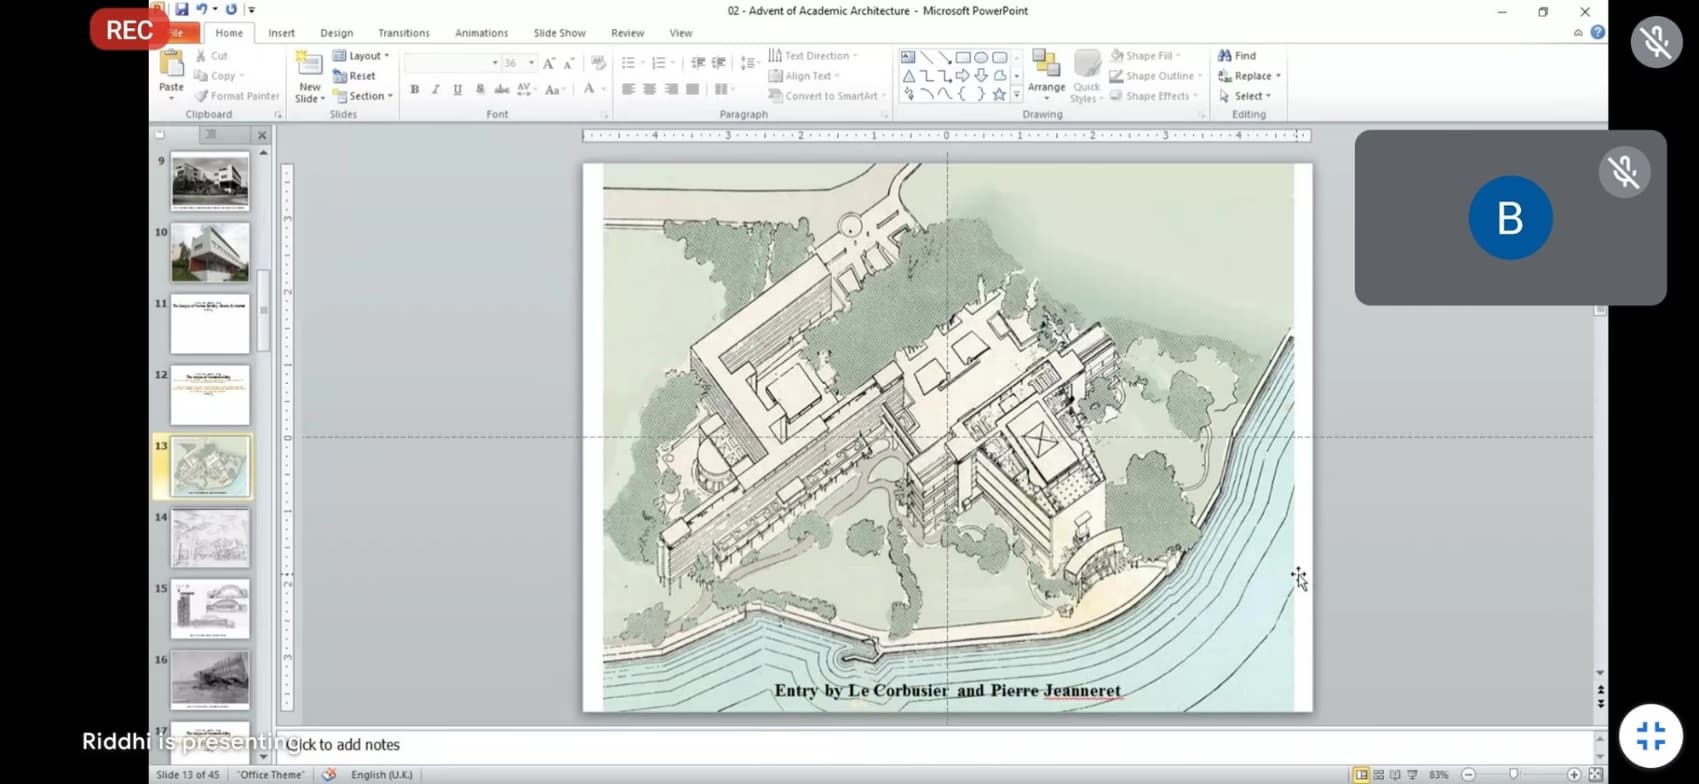This screenshot has height=784, width=1699.
Task: Click the English (U.K.) language indicator
Action: point(381,775)
